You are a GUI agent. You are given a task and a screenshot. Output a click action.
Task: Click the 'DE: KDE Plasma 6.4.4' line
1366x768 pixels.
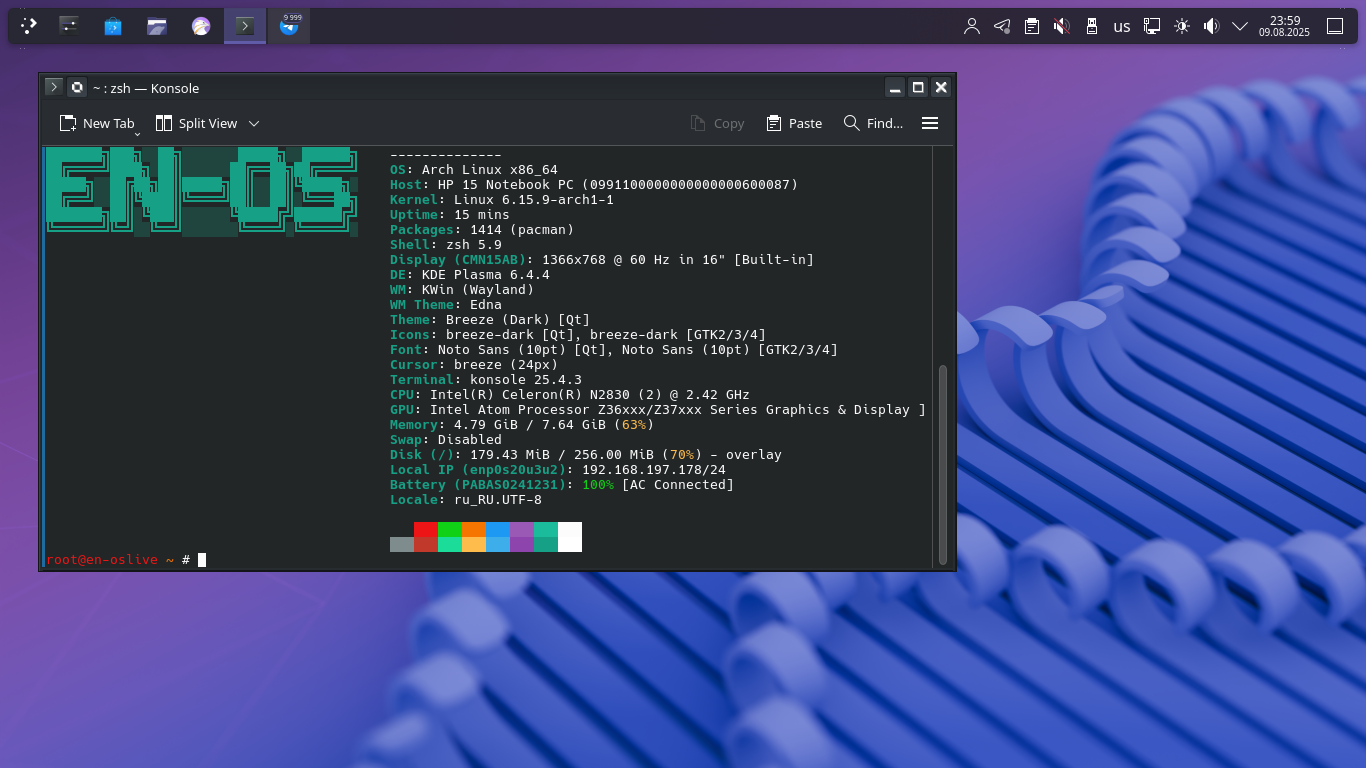click(x=470, y=275)
